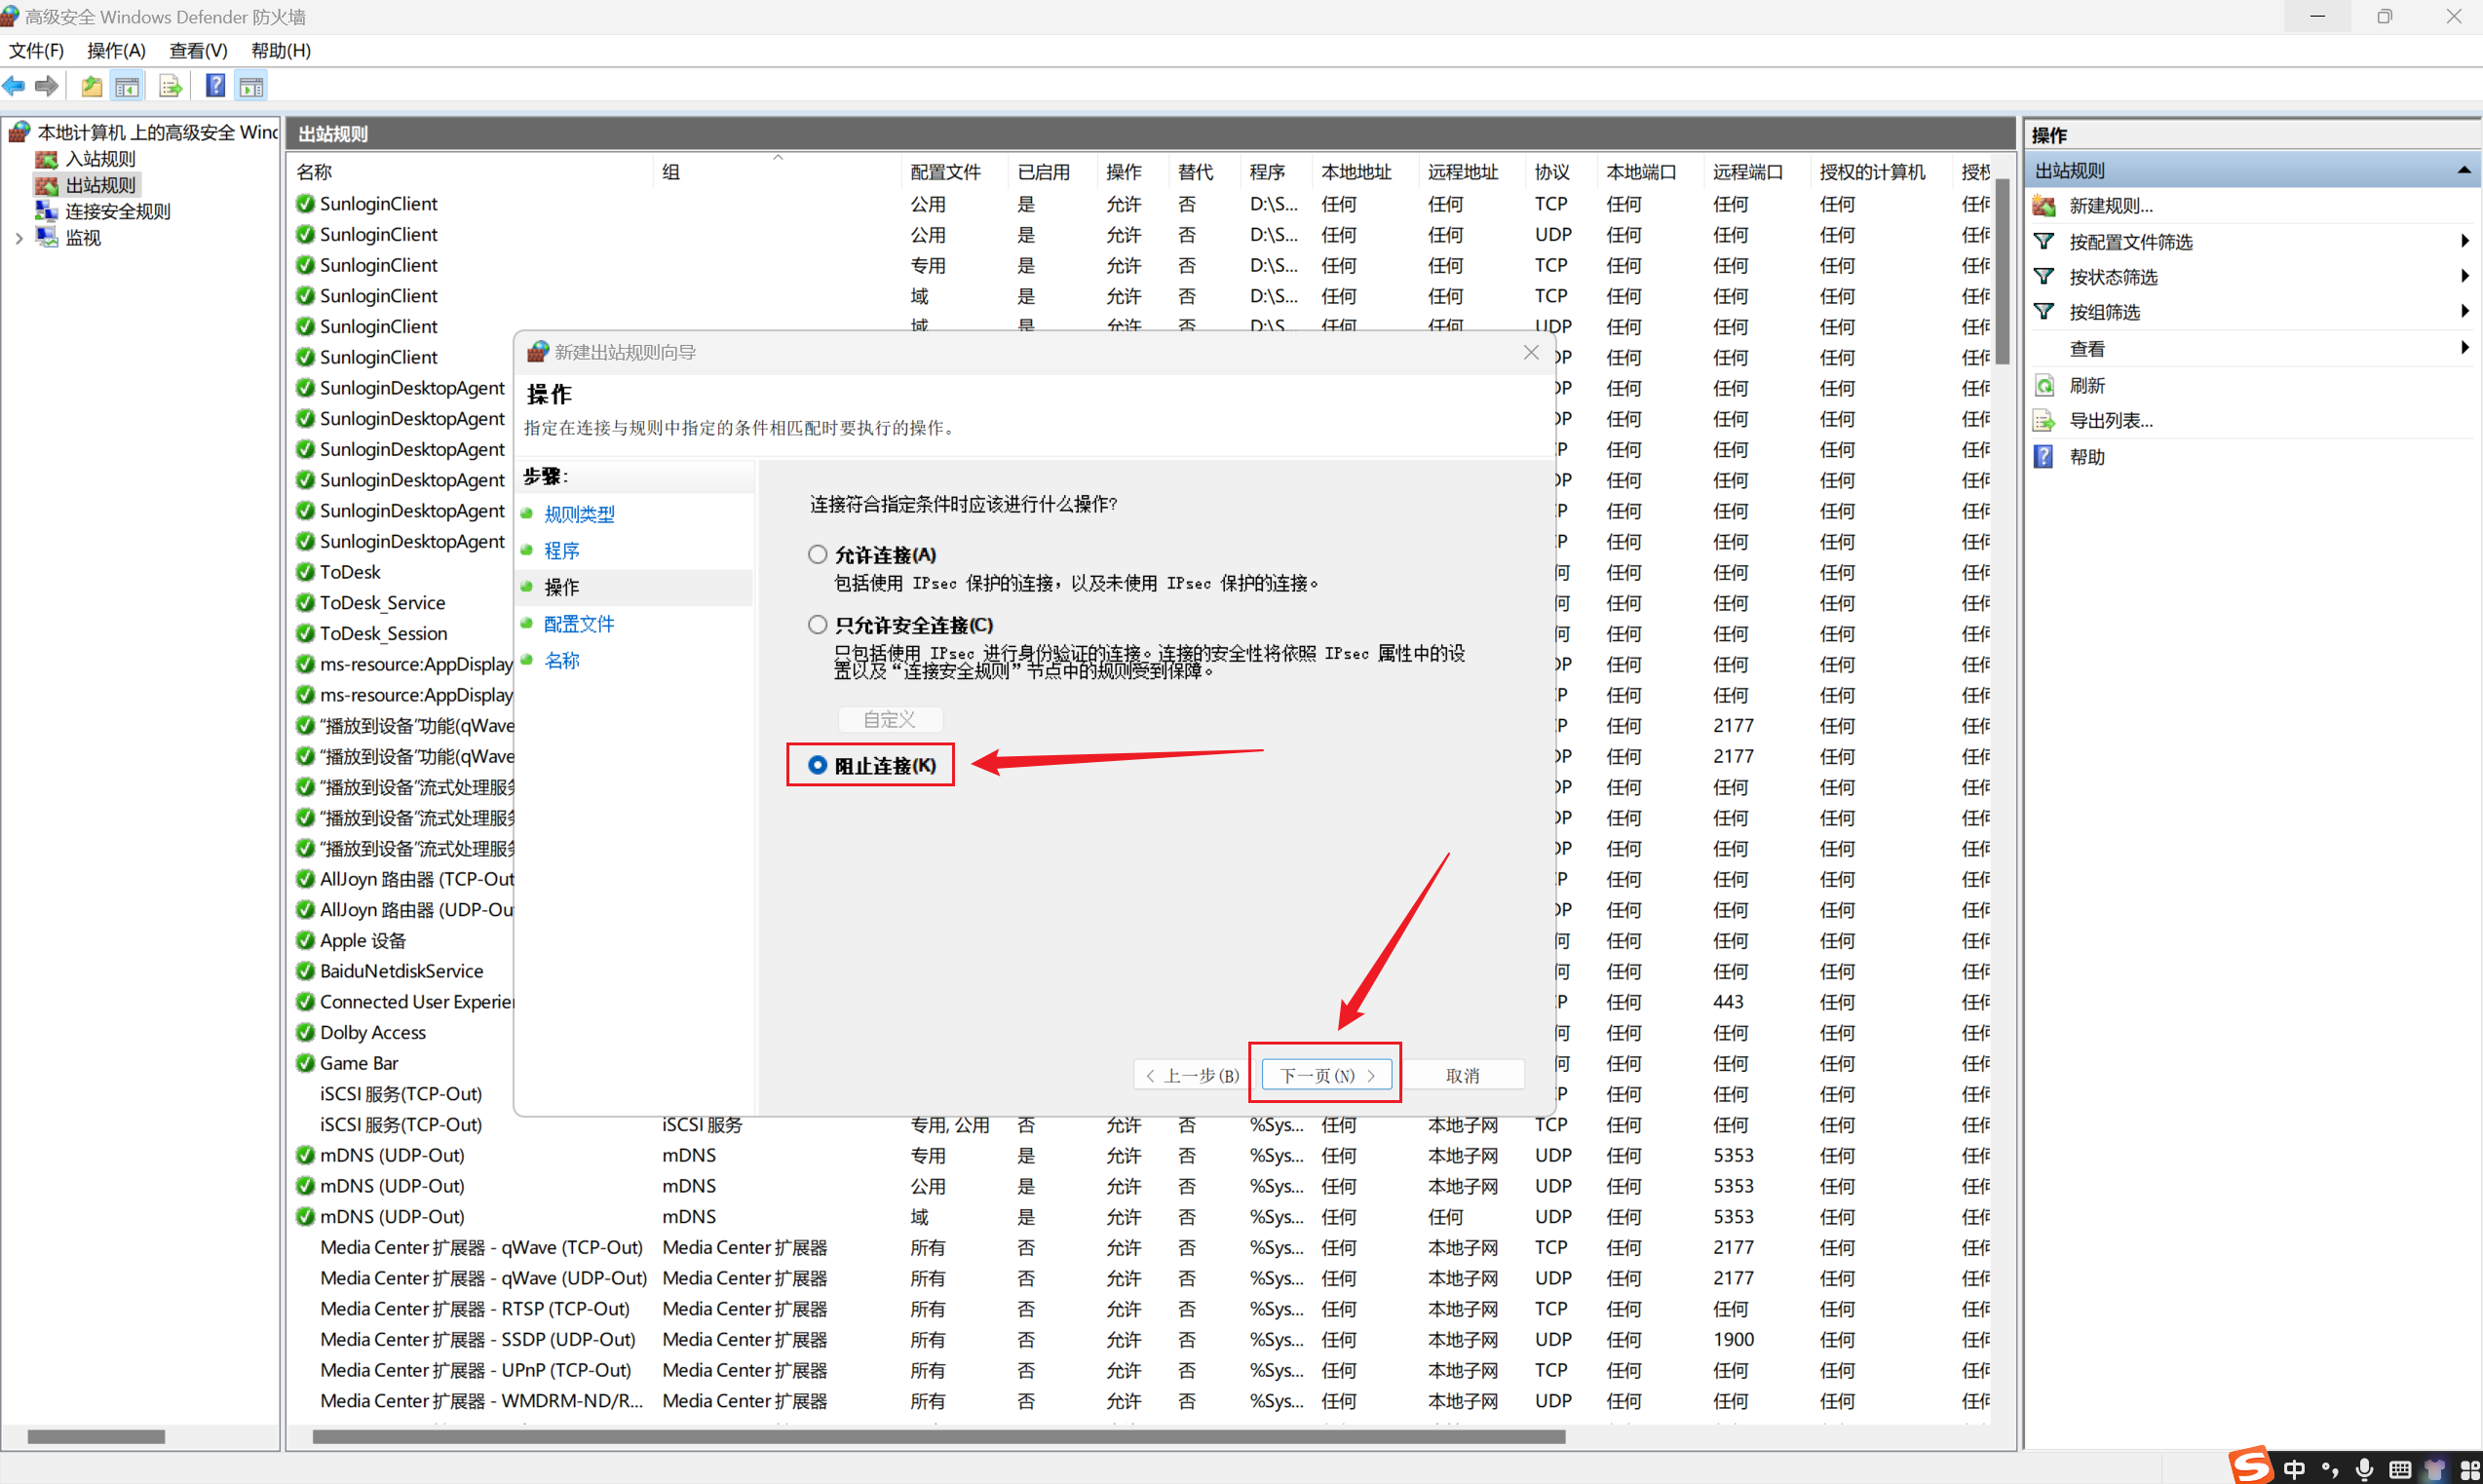Viewport: 2483px width, 1484px height.
Task: Click the green check icon of the ToDesk rule
Action: pos(305,572)
